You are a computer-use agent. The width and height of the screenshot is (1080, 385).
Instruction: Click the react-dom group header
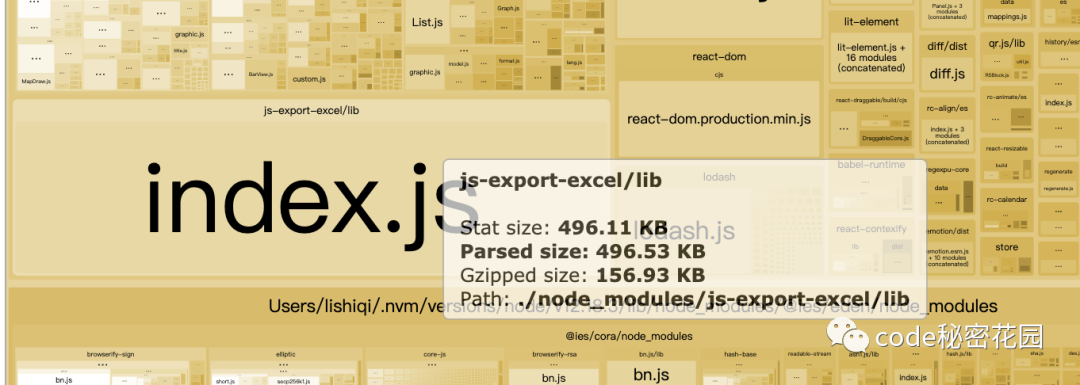(718, 56)
